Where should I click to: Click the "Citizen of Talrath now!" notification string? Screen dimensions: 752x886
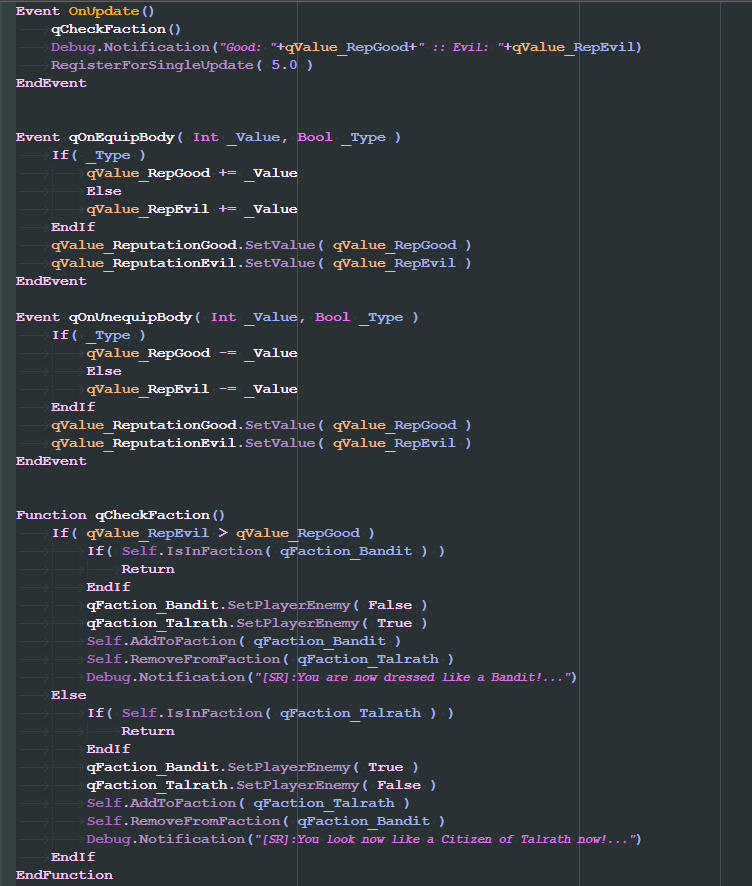tap(446, 839)
